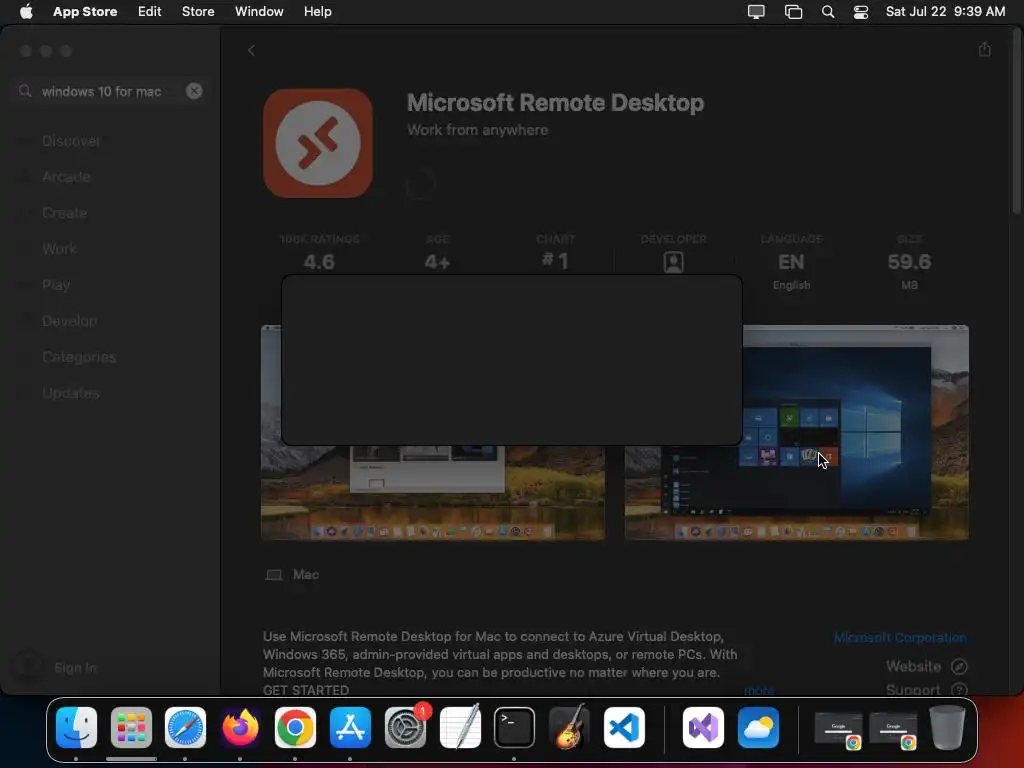This screenshot has width=1024, height=768.
Task: Click the loading progress spinner under title
Action: pos(421,184)
